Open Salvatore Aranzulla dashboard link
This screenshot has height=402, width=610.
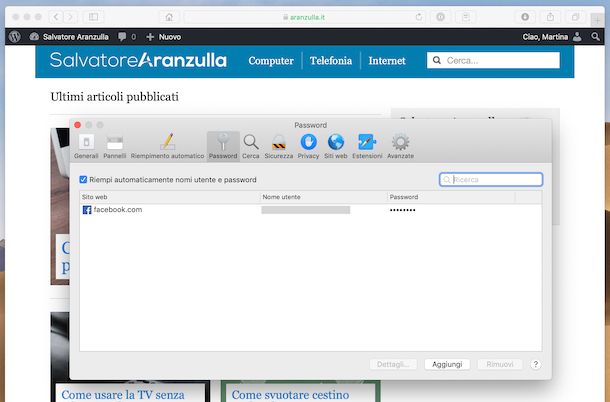(69, 37)
